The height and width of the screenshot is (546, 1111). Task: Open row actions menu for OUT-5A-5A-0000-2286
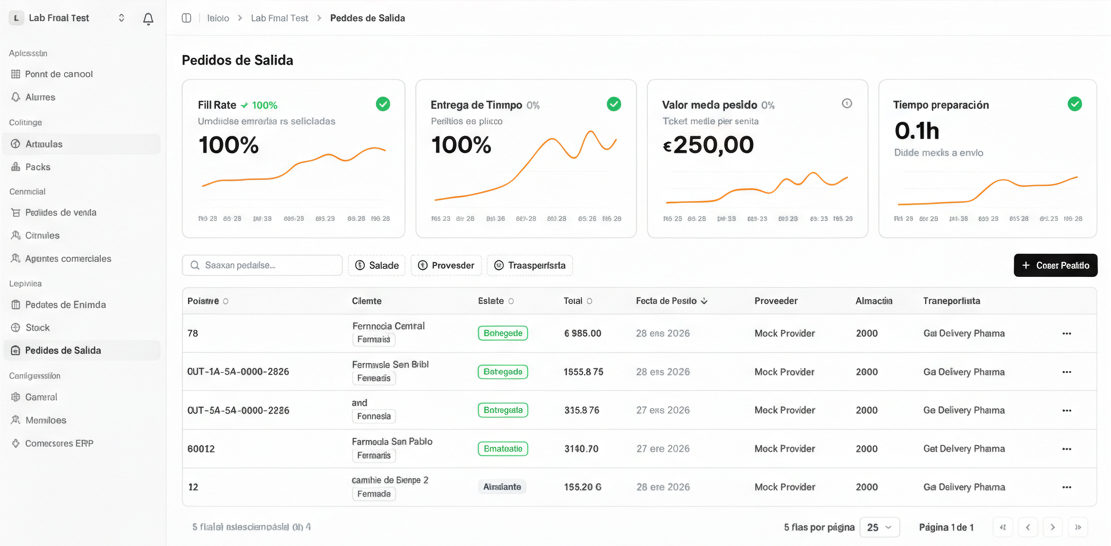[1066, 410]
